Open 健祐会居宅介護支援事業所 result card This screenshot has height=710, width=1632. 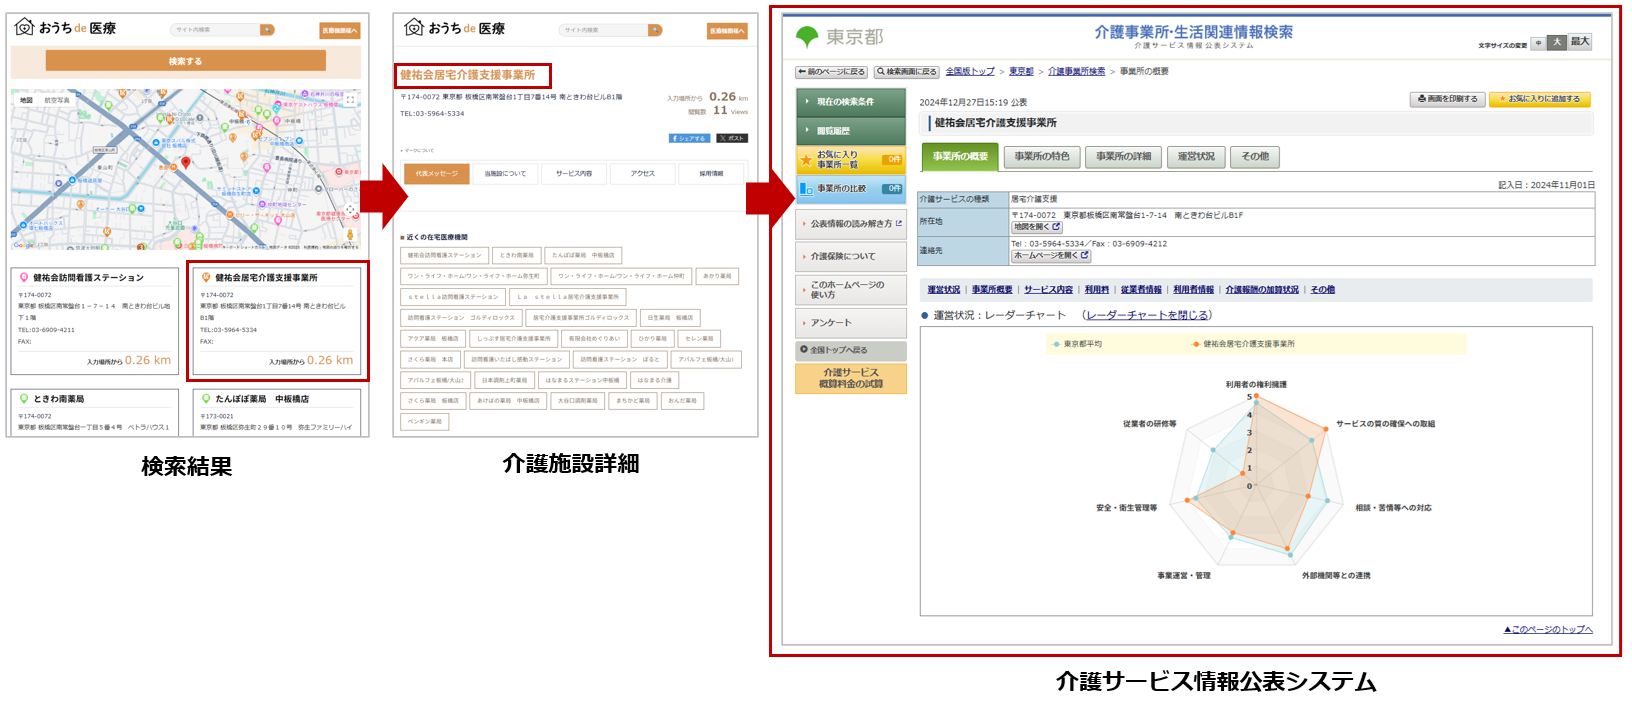pyautogui.click(x=277, y=321)
